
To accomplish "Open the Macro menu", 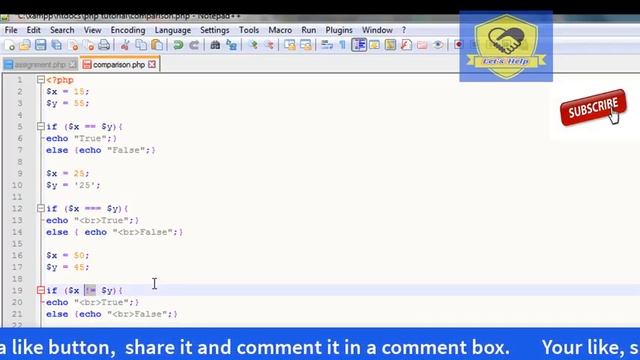I will tap(280, 30).
